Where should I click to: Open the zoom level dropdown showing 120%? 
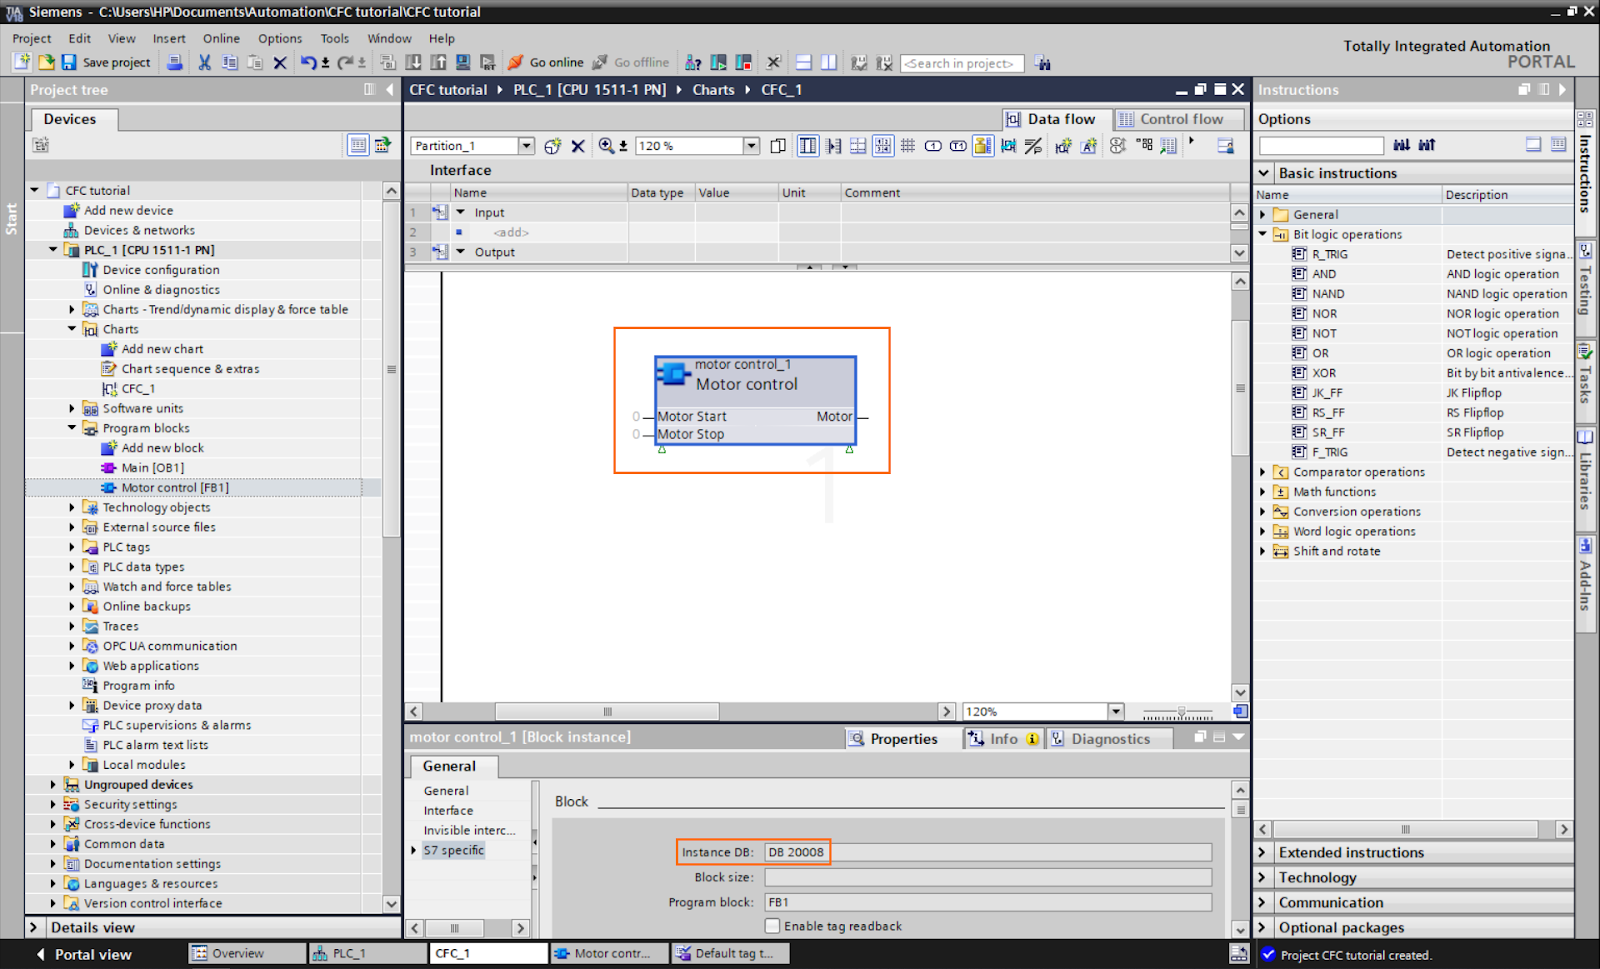[x=751, y=145]
